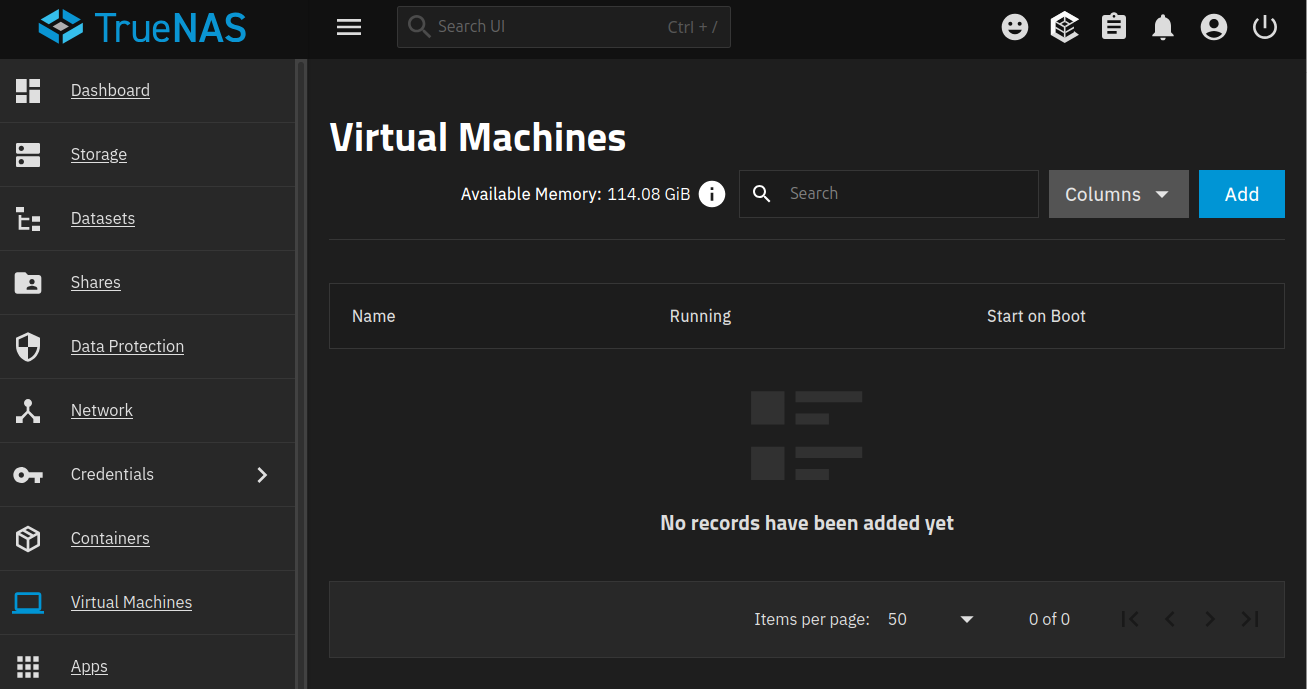Open the TrueCommand status icon

[1064, 27]
